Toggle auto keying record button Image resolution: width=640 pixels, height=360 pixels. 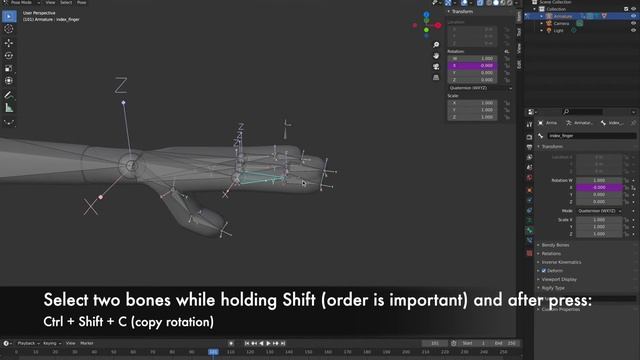[231, 343]
